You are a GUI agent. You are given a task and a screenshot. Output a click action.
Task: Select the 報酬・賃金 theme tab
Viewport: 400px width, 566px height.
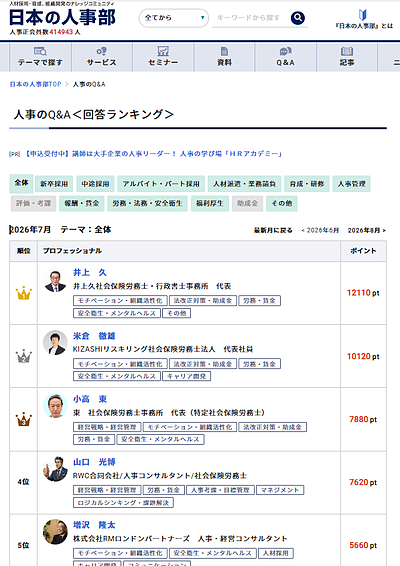coord(82,204)
